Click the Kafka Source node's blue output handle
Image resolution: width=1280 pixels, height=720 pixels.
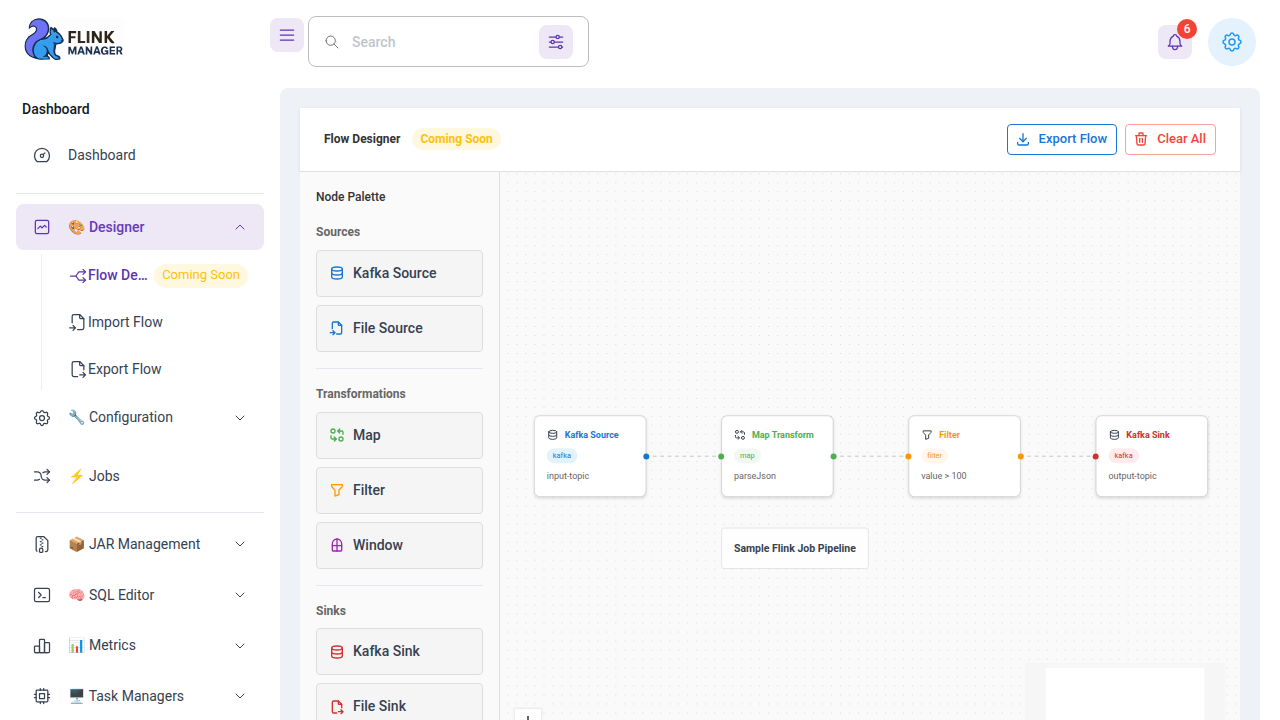(x=646, y=456)
